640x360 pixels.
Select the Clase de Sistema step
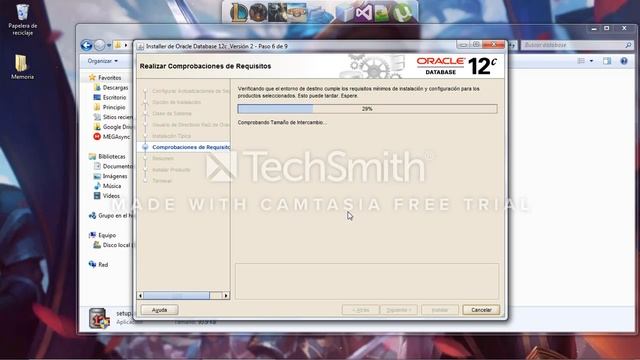pos(171,113)
